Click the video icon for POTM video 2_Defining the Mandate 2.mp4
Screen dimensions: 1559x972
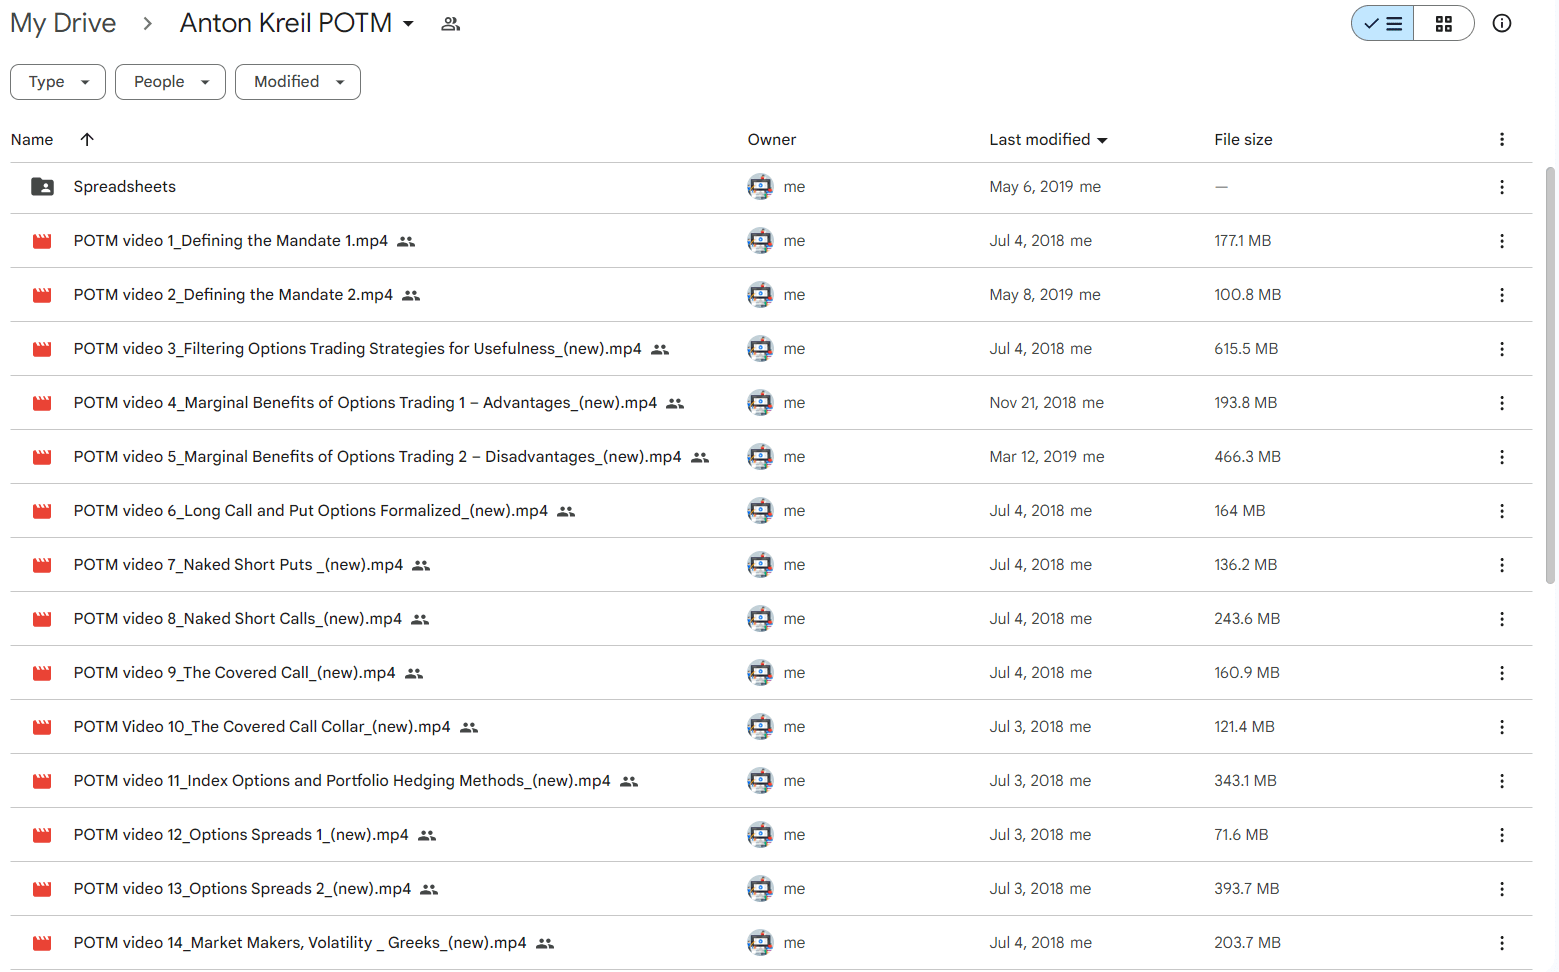click(x=42, y=295)
